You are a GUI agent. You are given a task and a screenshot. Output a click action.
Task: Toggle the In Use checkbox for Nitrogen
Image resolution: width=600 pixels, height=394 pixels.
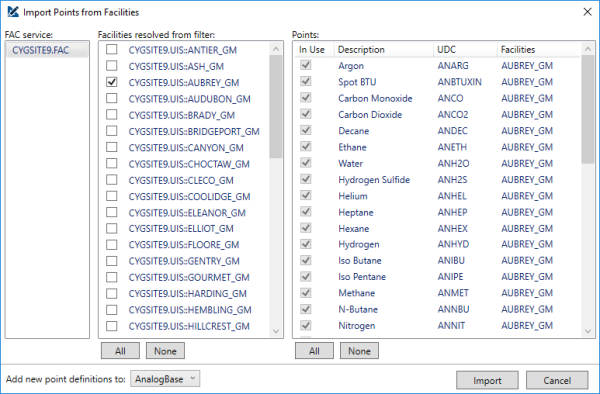pos(305,325)
